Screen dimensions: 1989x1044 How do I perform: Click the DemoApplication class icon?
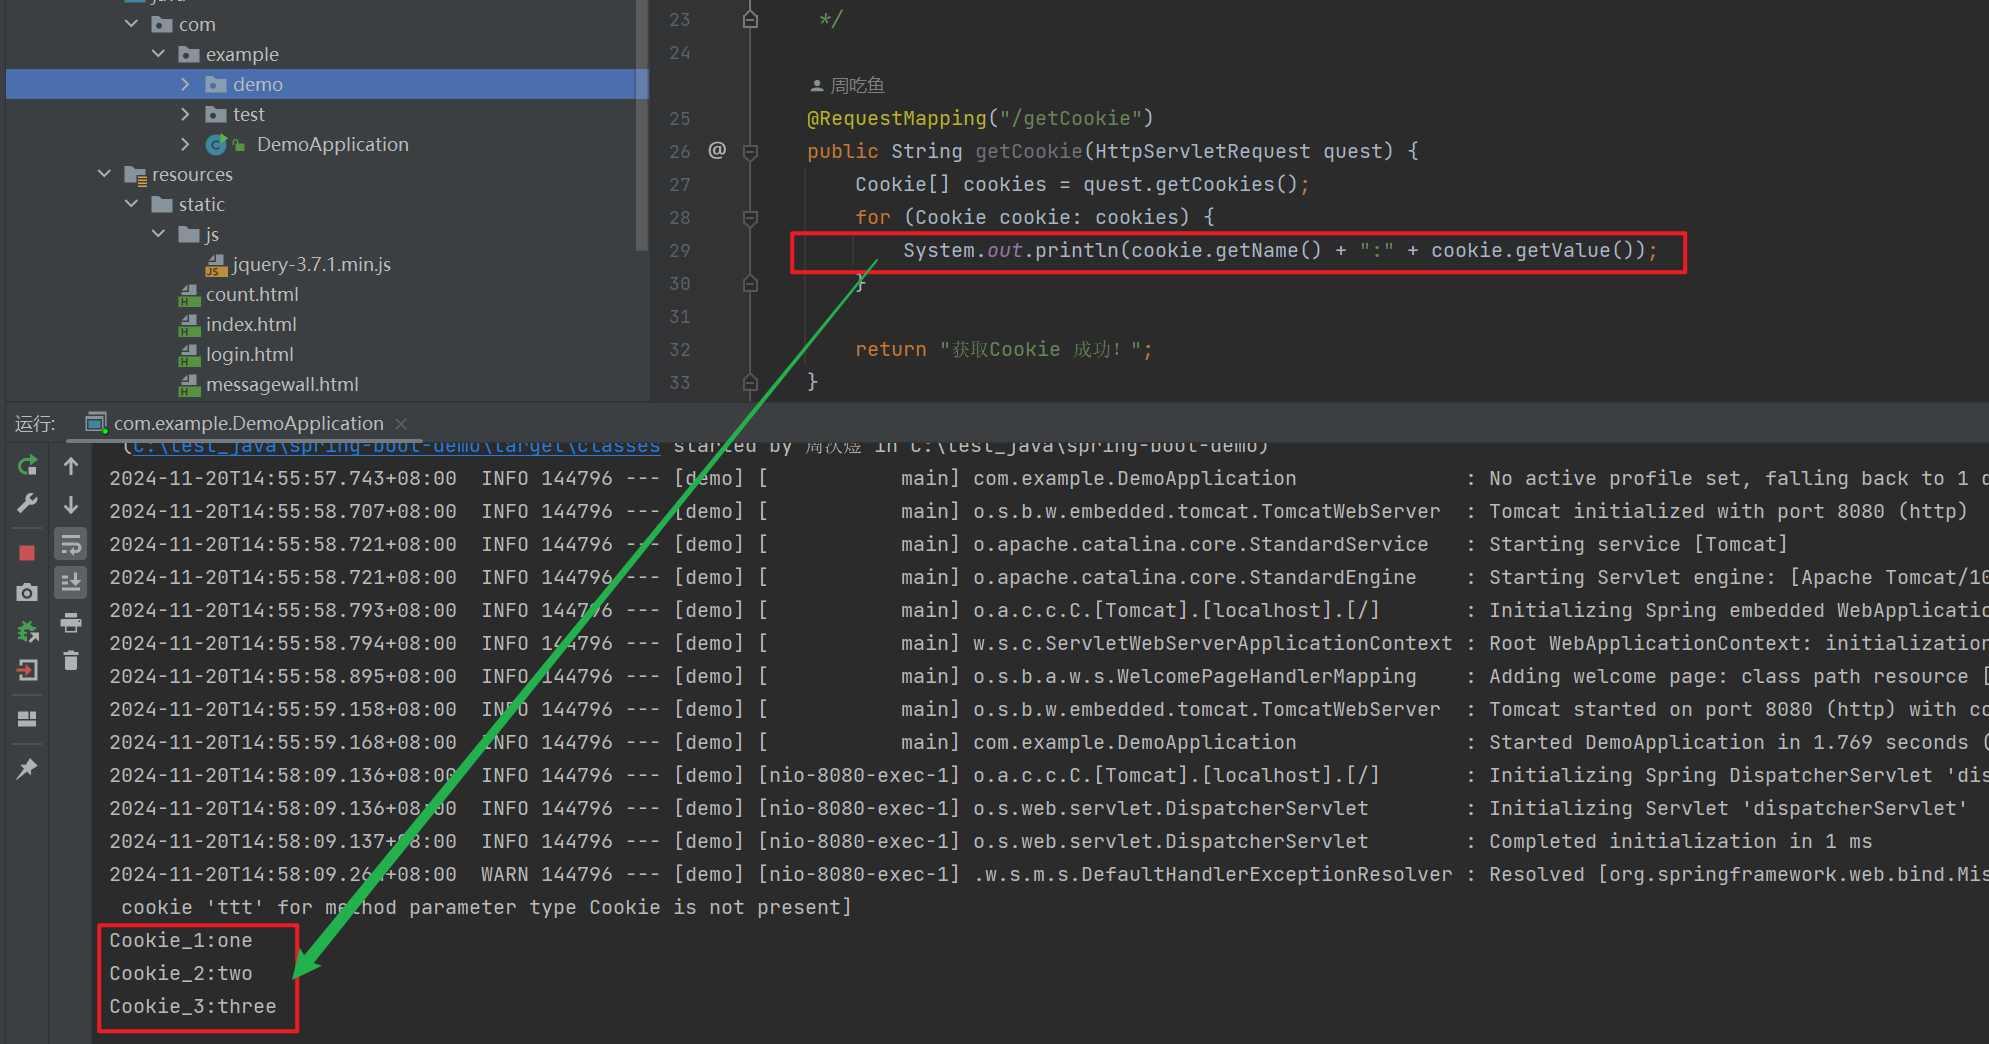[x=216, y=145]
